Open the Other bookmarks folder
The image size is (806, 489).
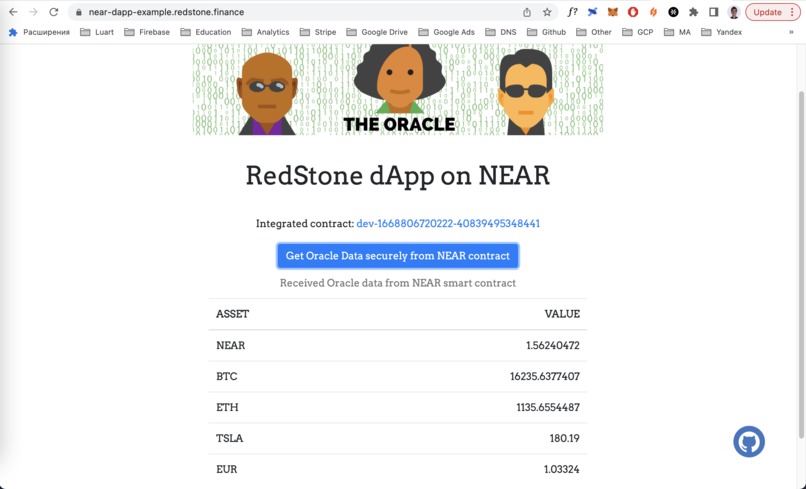594,32
